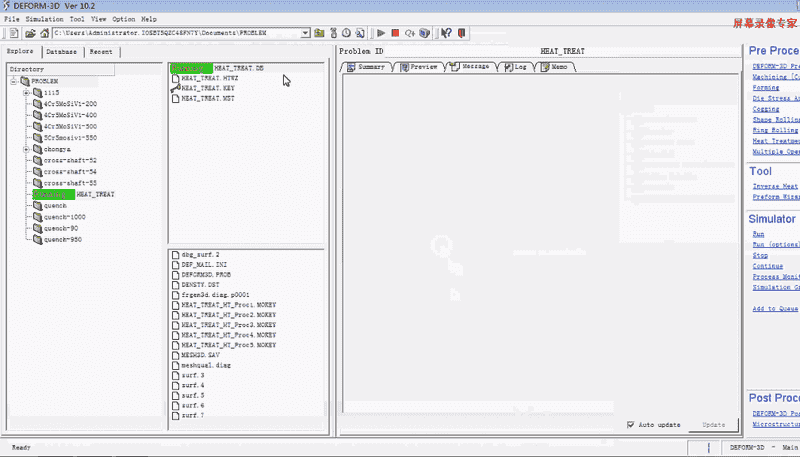Select HEAT_TREAT_HT_Proc3.MOKEY file

click(x=229, y=325)
